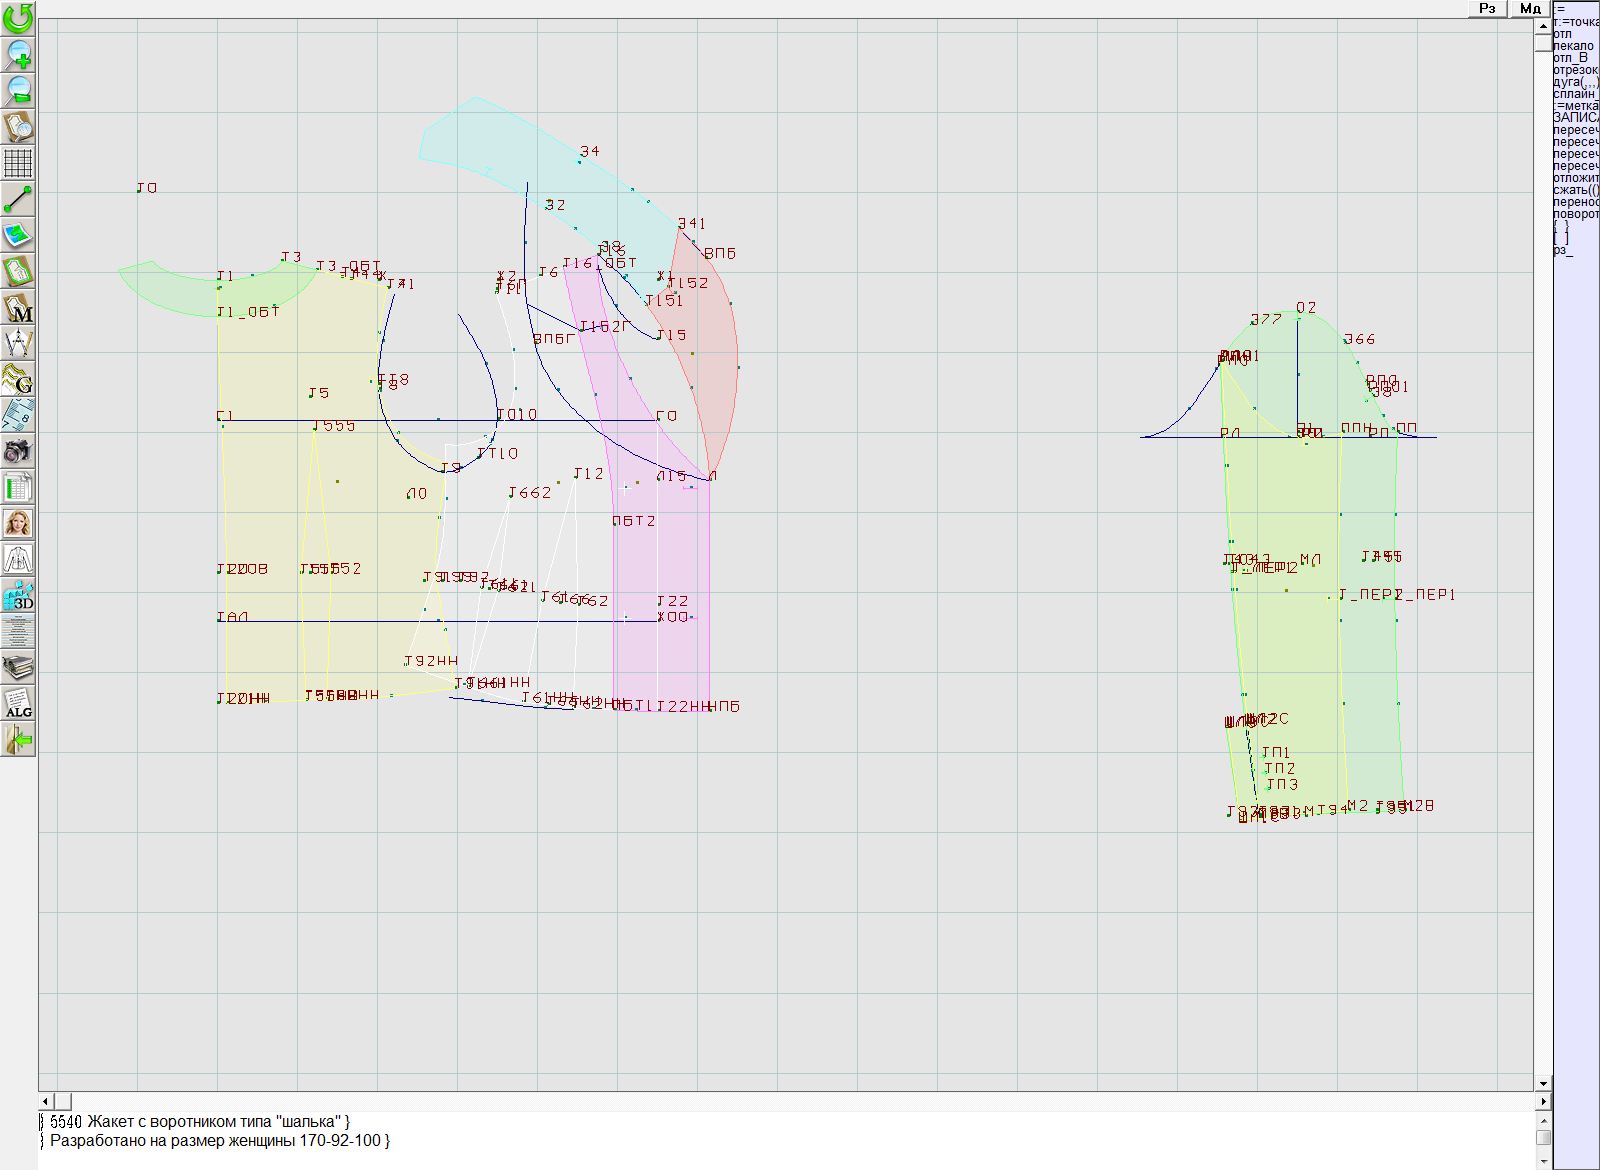Zoom out with the magnifier minus tool
Viewport: 1600px width, 1170px height.
pos(18,90)
